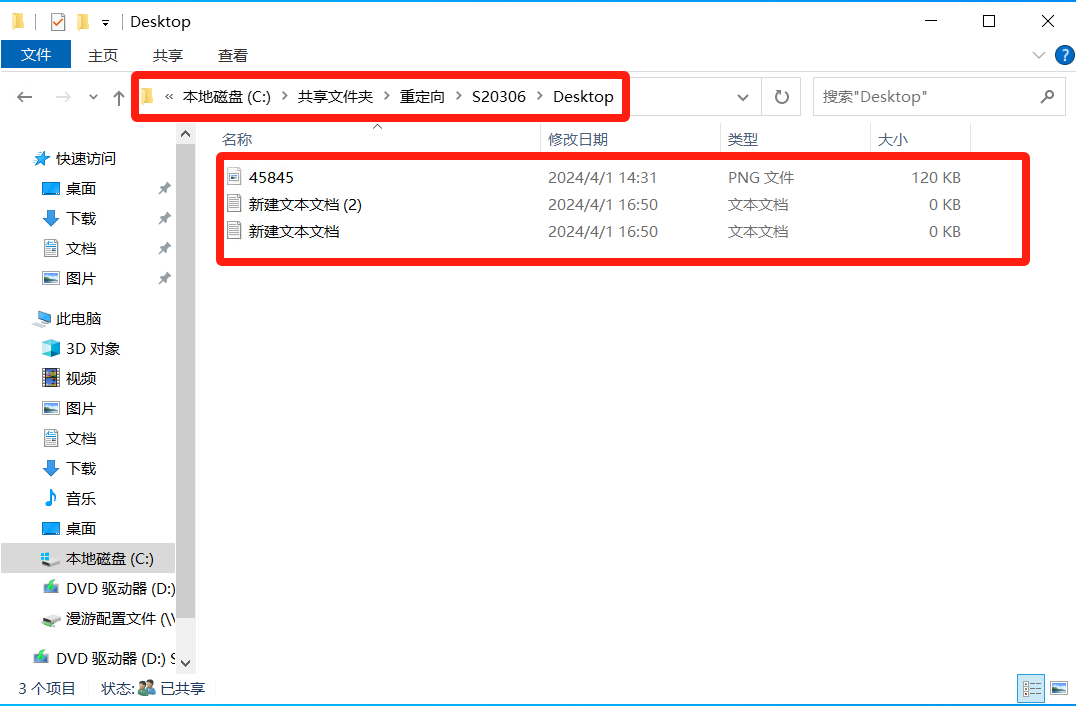Click the 共享文件夹 breadcrumb segment
Viewport: 1076px width, 706px height.
(x=335, y=96)
